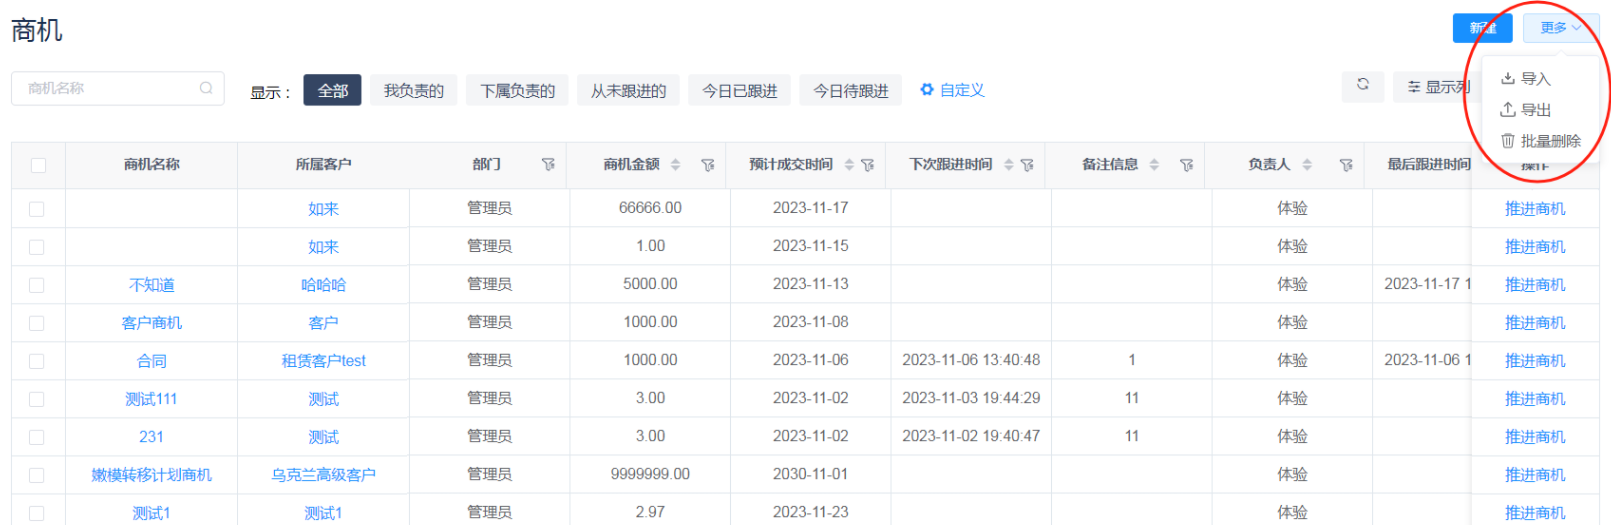Viewport: 1611px width, 525px height.
Task: Select the checkbox for the 合同 row
Action: tap(37, 361)
